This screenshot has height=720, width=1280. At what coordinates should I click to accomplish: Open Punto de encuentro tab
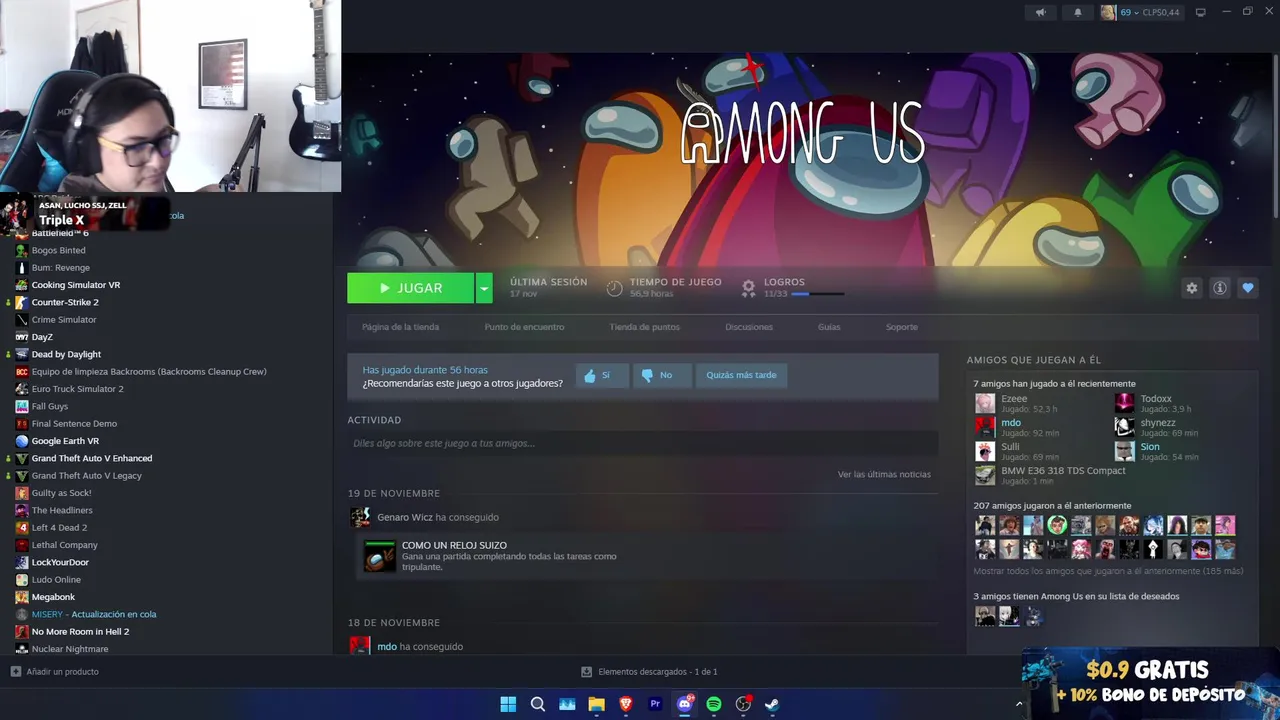click(524, 327)
